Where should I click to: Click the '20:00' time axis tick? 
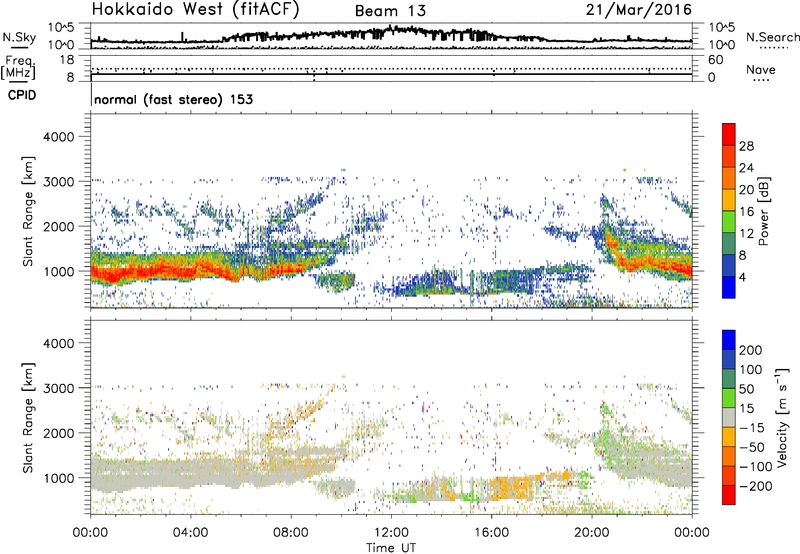click(591, 533)
